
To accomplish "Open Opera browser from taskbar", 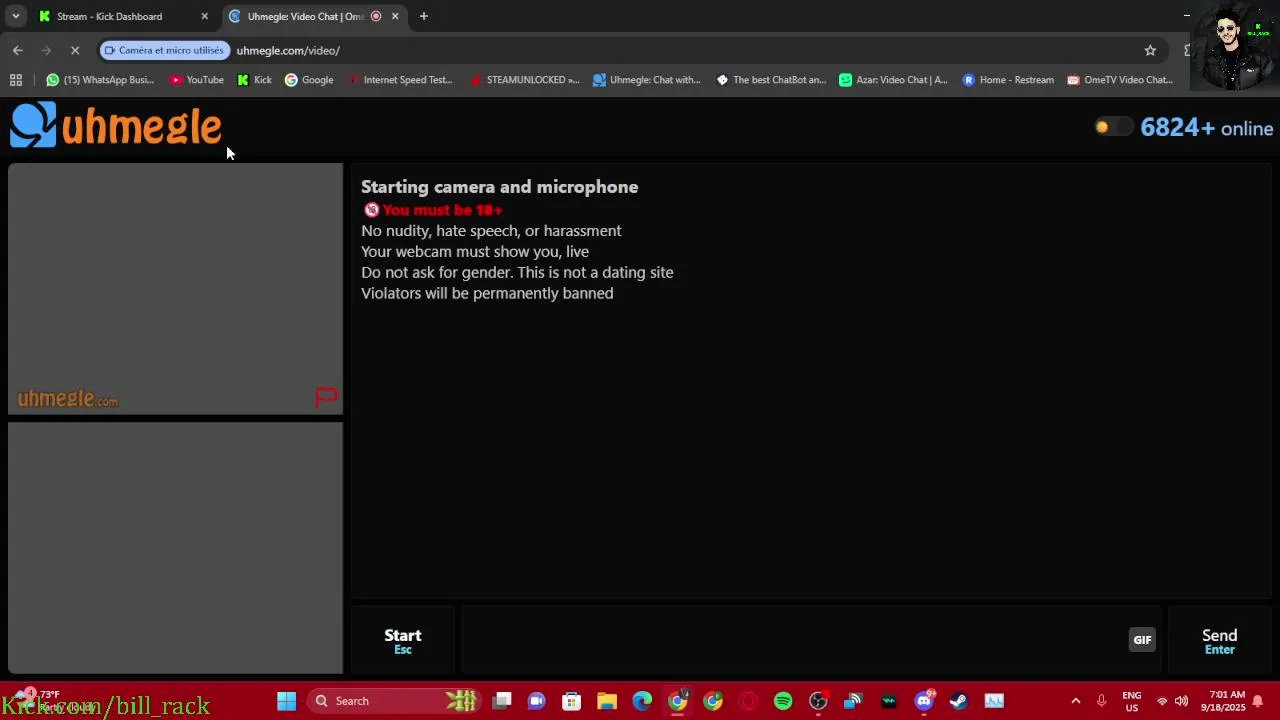I will tap(748, 701).
